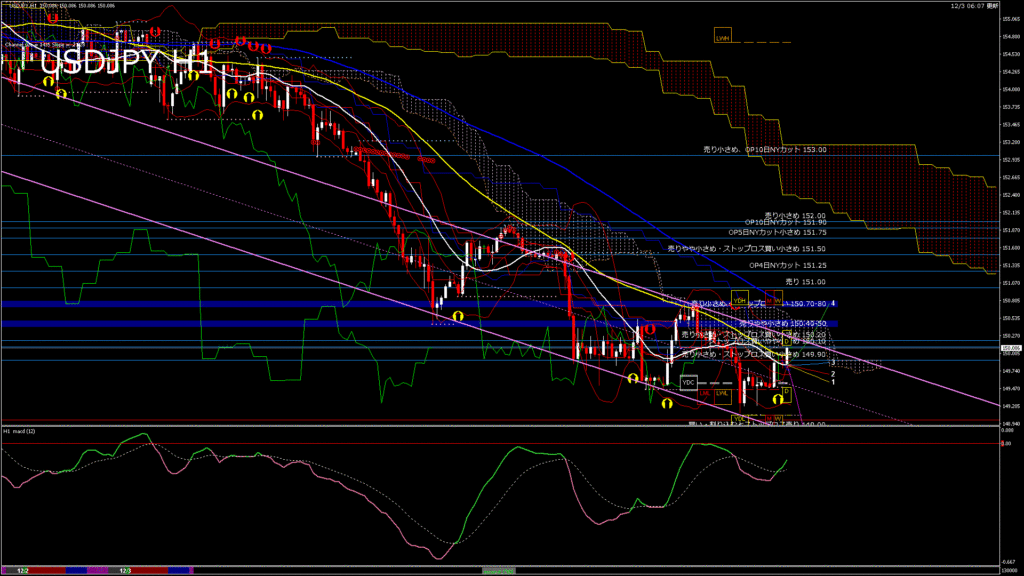Click the lowest yellow up-arrow signal marker

tap(667, 404)
